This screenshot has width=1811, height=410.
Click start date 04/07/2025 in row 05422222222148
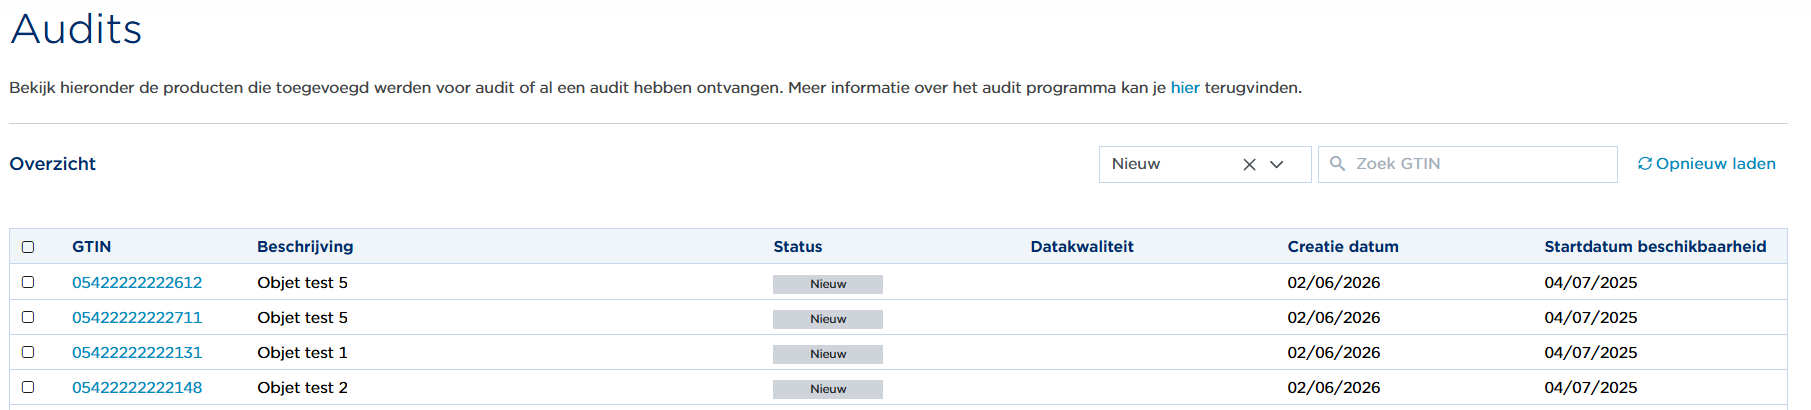coord(1591,388)
